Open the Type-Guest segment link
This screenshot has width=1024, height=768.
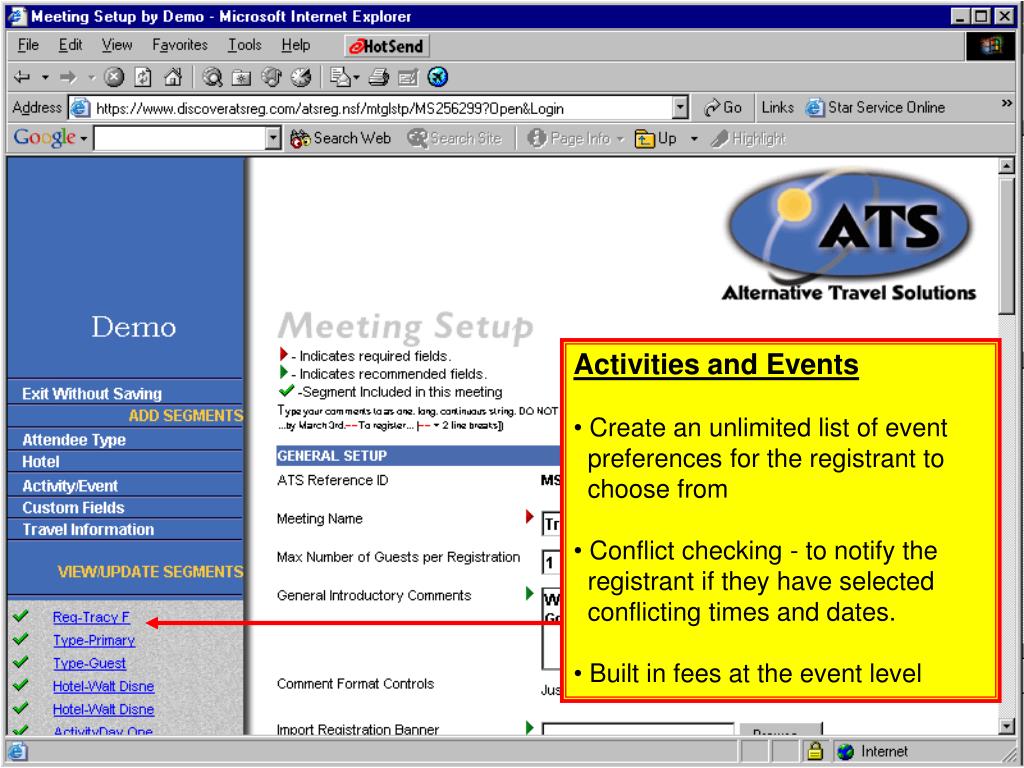89,664
